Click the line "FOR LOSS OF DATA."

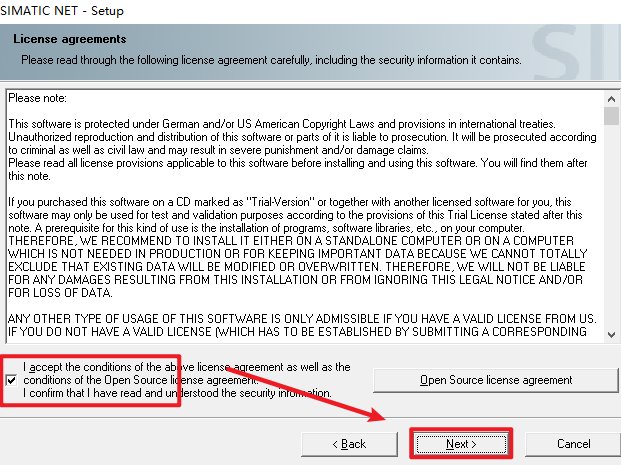click(60, 293)
